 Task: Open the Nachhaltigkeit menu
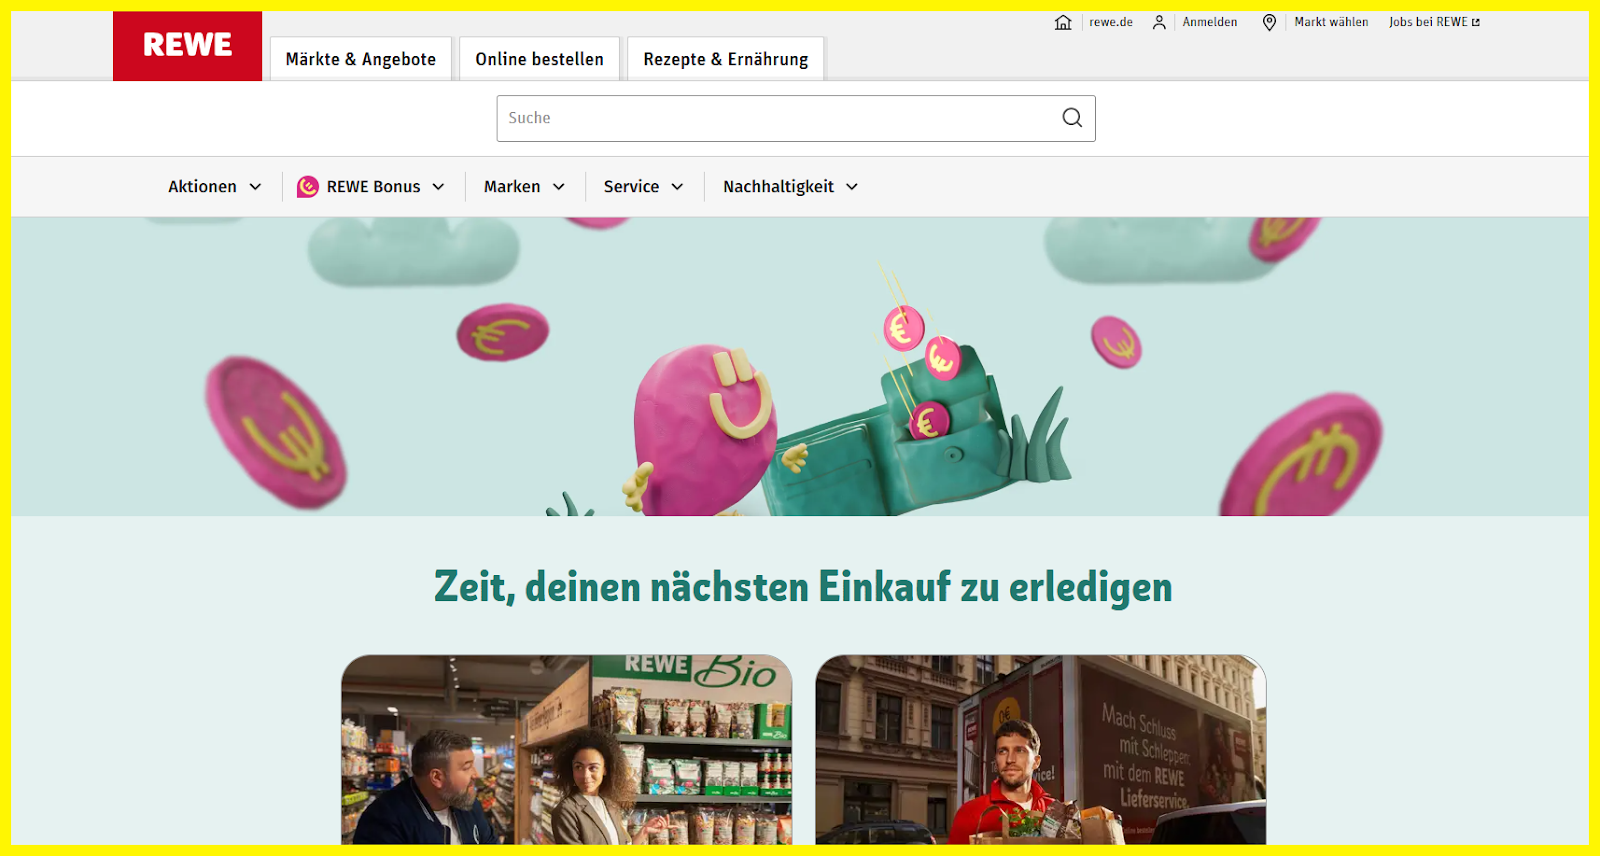pos(778,187)
